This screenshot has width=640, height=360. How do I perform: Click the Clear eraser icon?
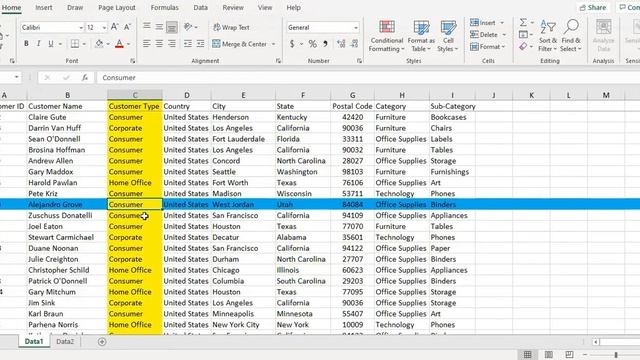(523, 47)
